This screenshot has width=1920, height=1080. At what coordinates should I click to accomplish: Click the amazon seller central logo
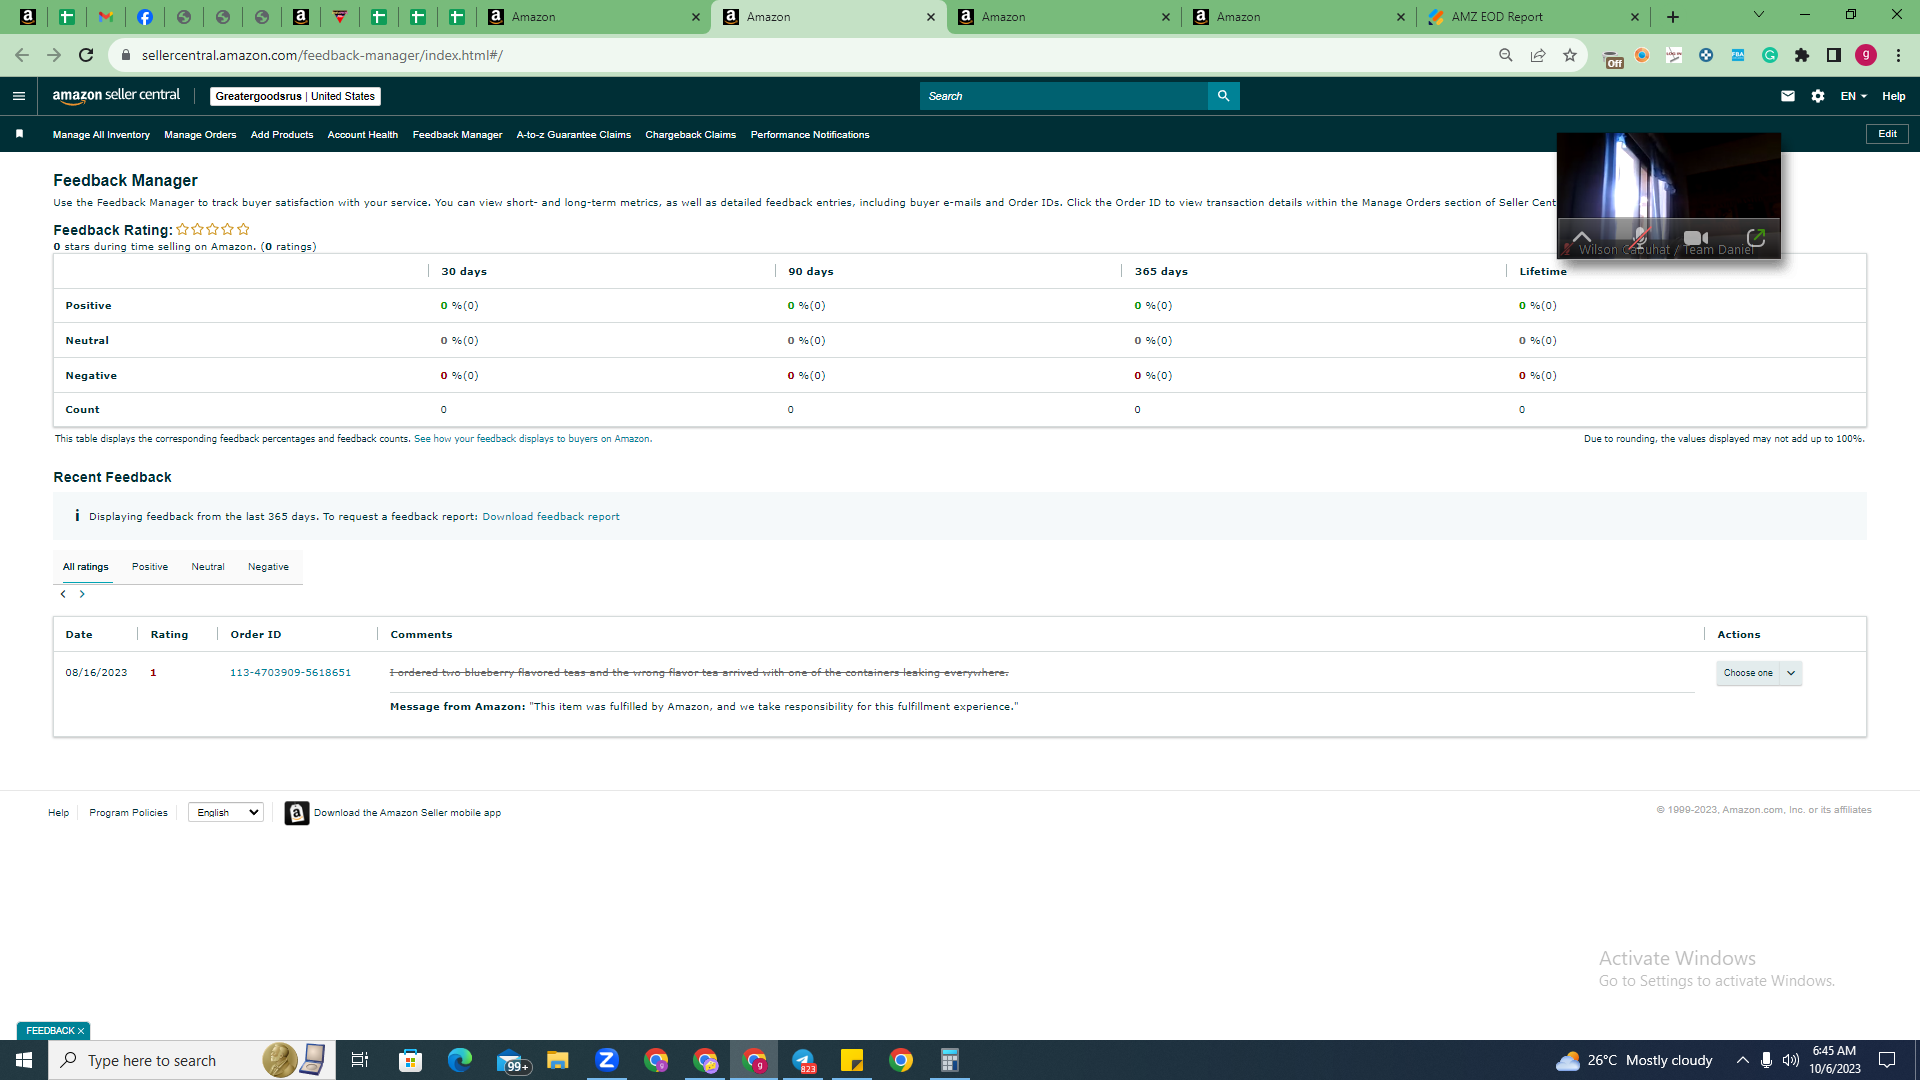click(x=116, y=96)
